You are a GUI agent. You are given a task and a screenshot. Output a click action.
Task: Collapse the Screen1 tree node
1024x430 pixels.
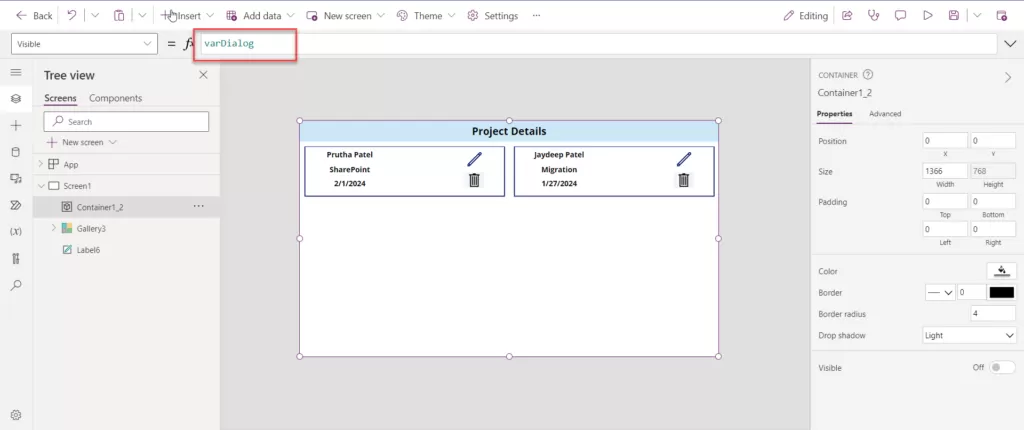pyautogui.click(x=40, y=186)
